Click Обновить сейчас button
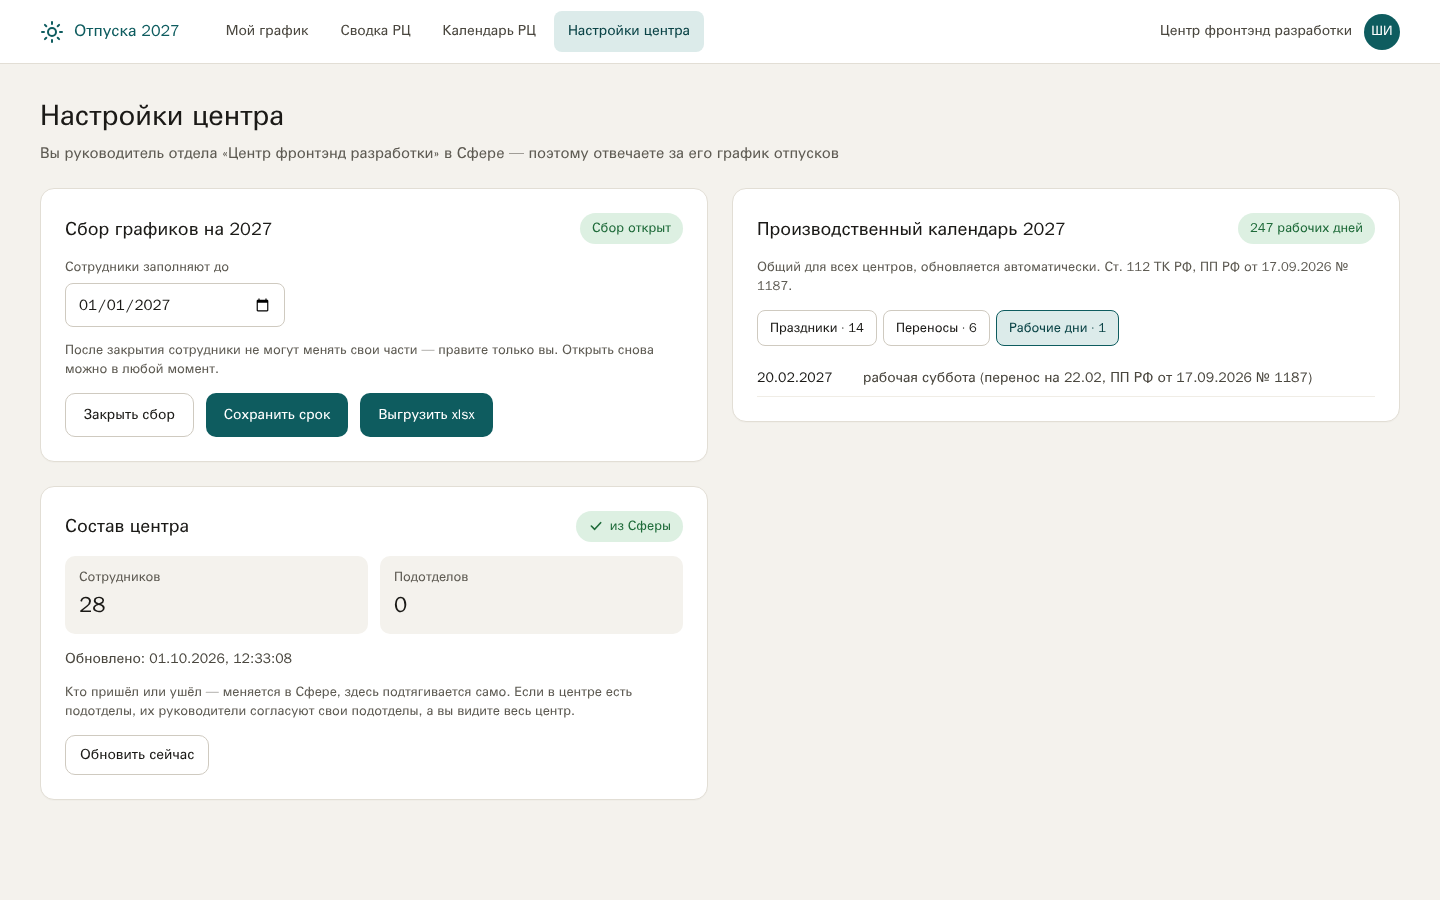Image resolution: width=1440 pixels, height=900 pixels. 137,755
